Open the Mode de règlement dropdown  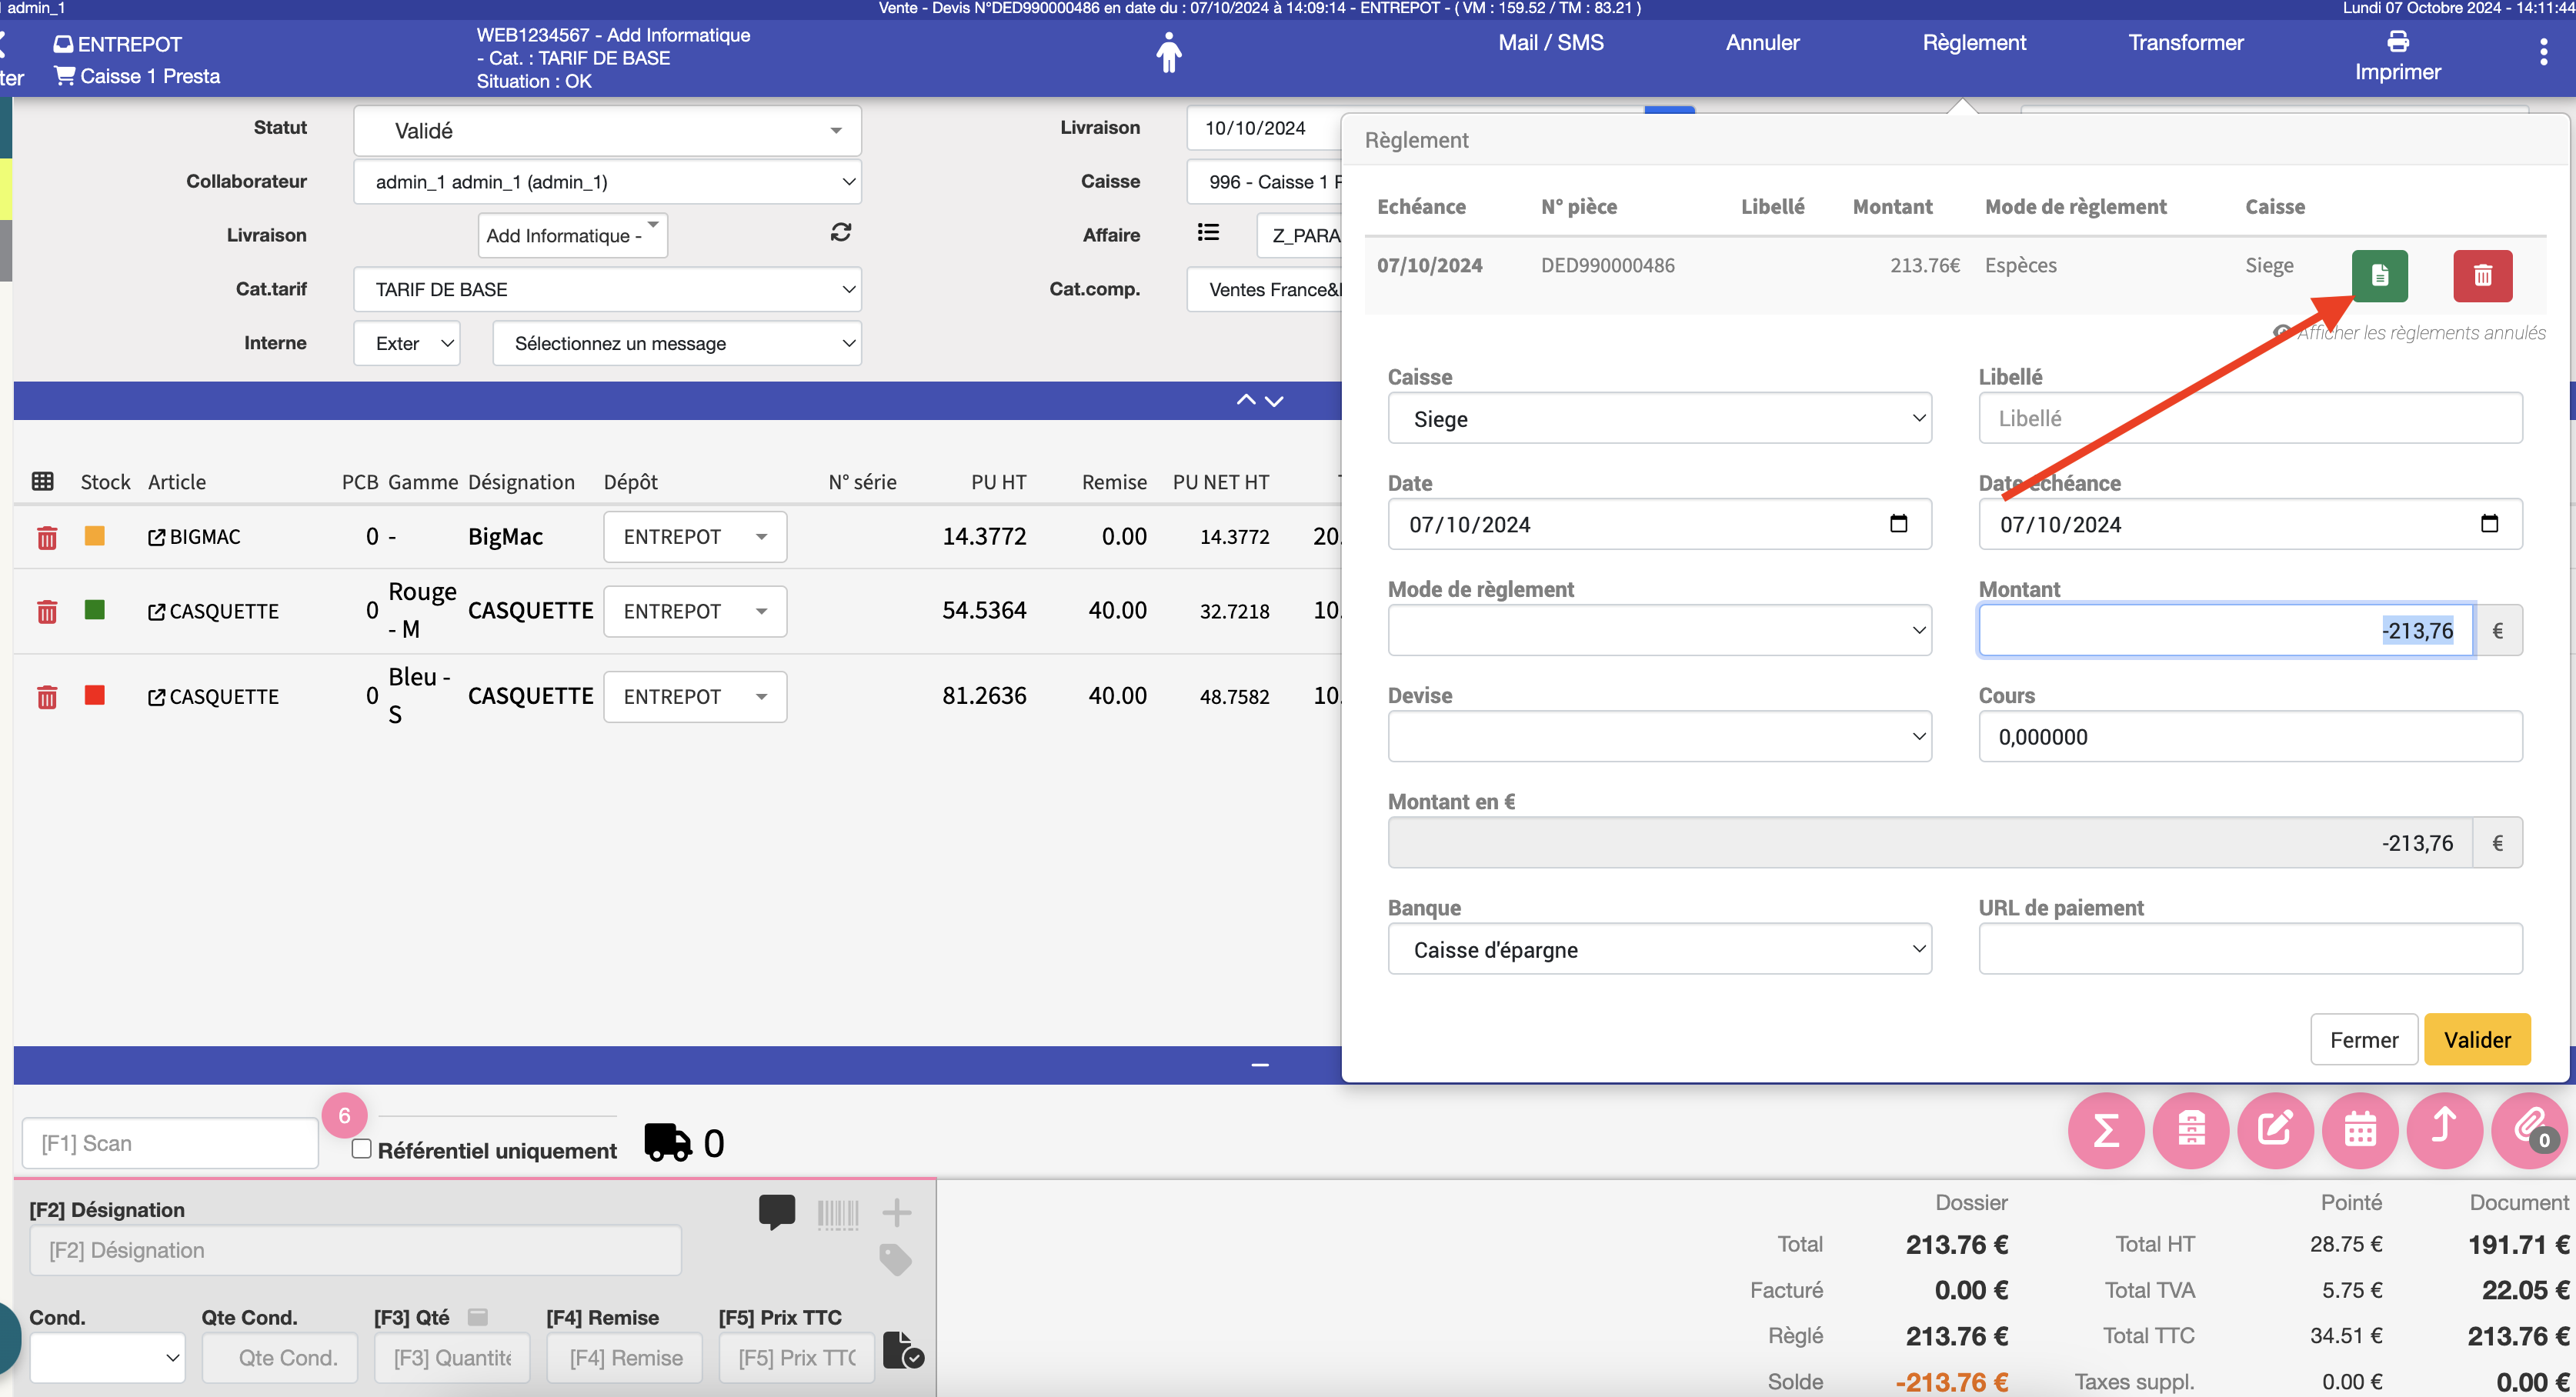click(x=1659, y=630)
